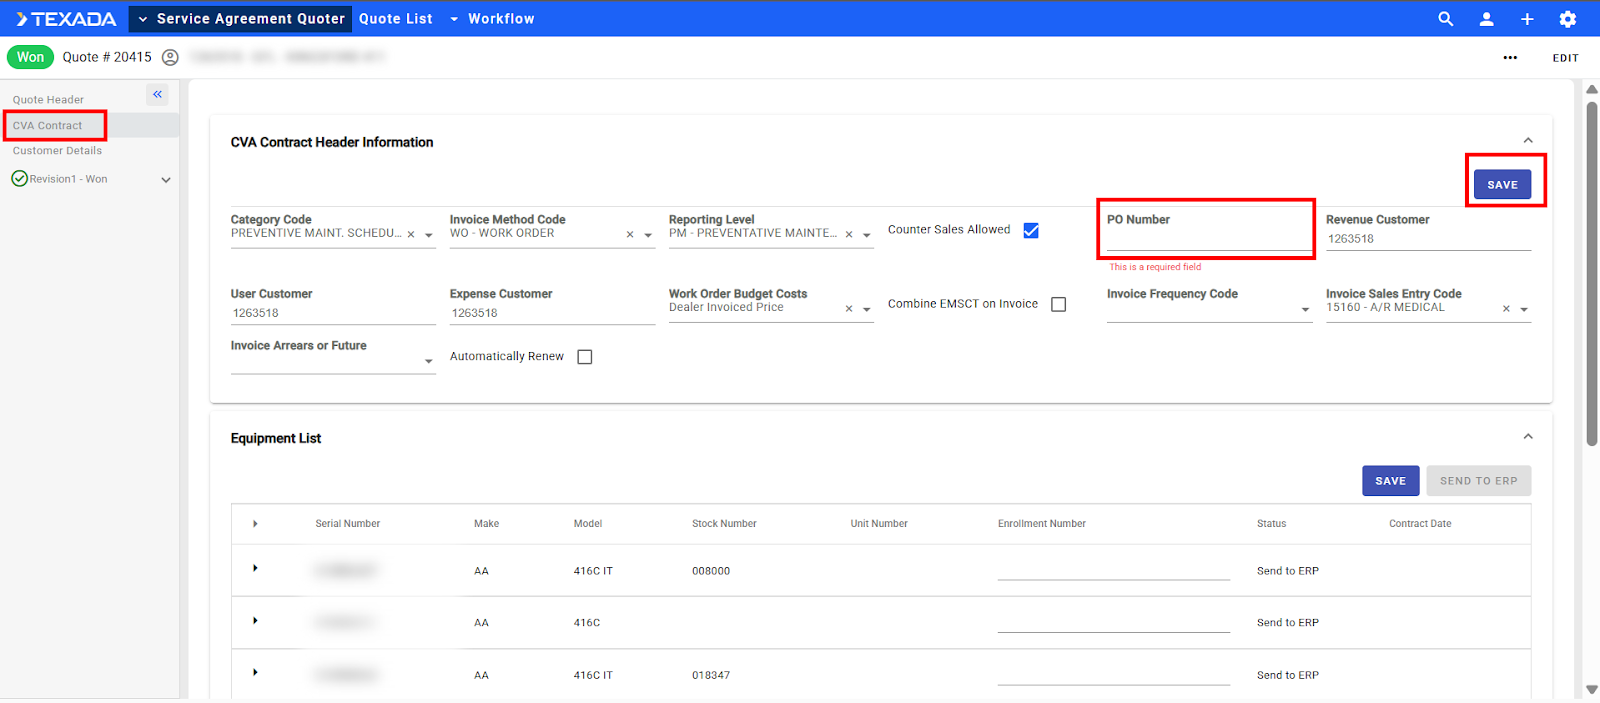Image resolution: width=1600 pixels, height=703 pixels.
Task: Open the Invoice Frequency Code dropdown
Action: click(1305, 310)
